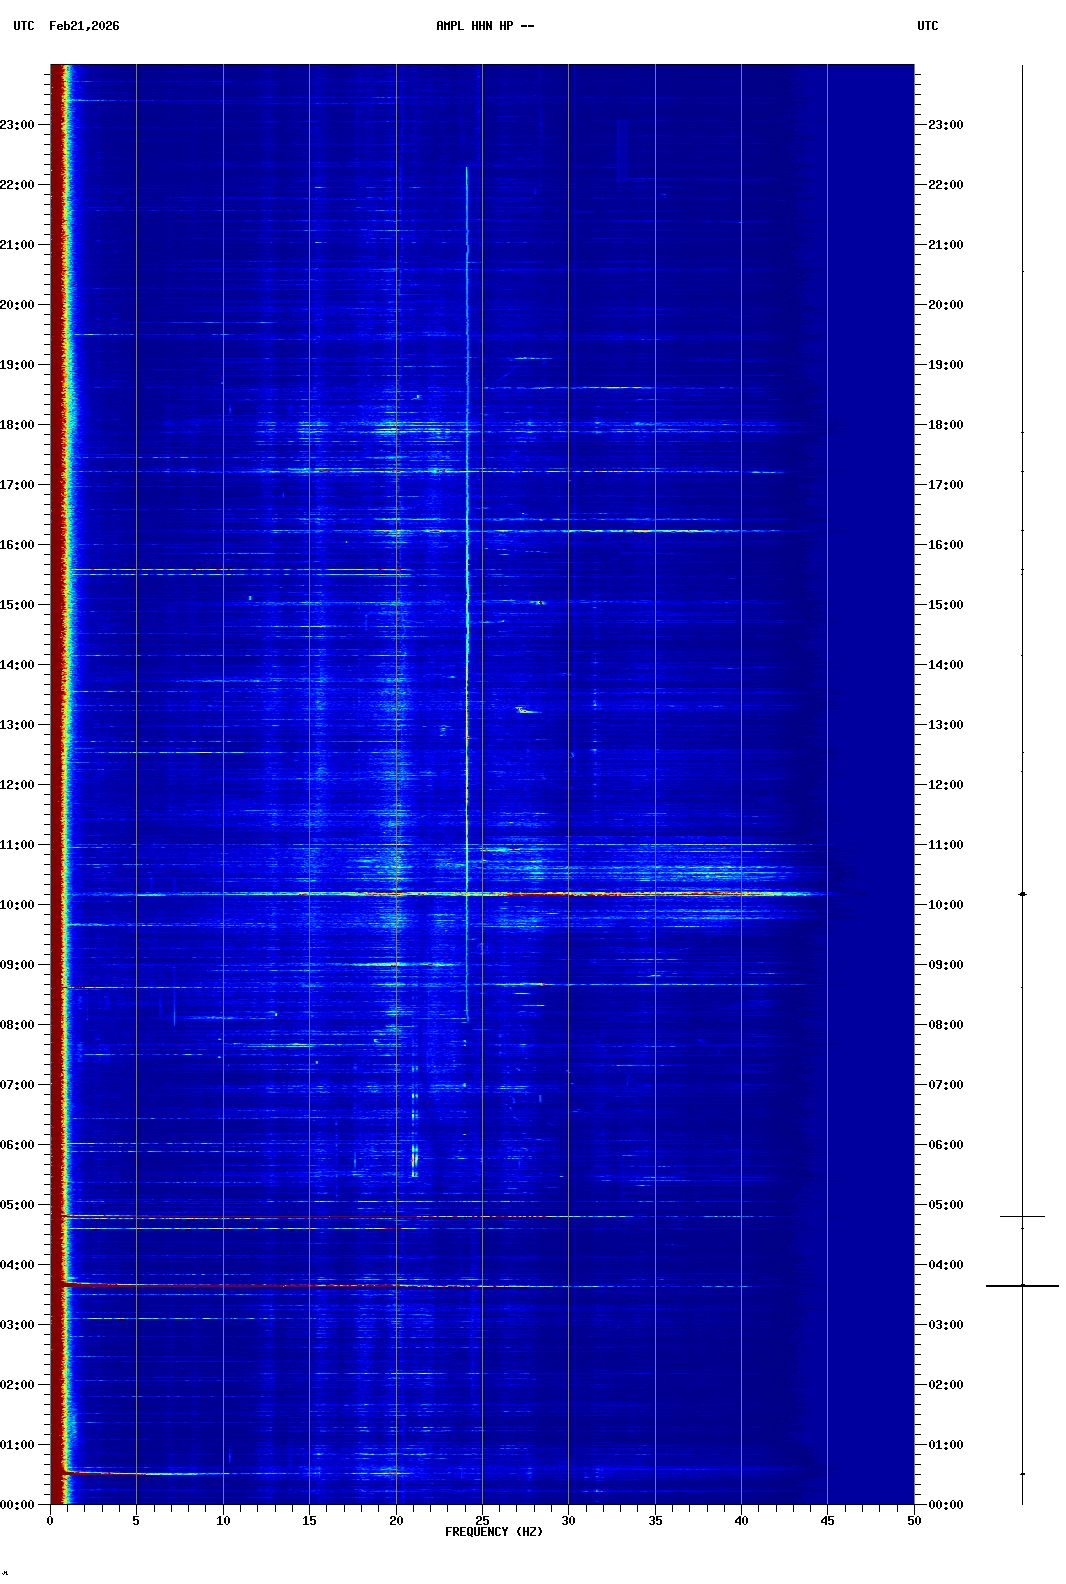Click the FREQUENCY (HZ) axis label
Screen dimensions: 1066x1584
(x=493, y=1532)
